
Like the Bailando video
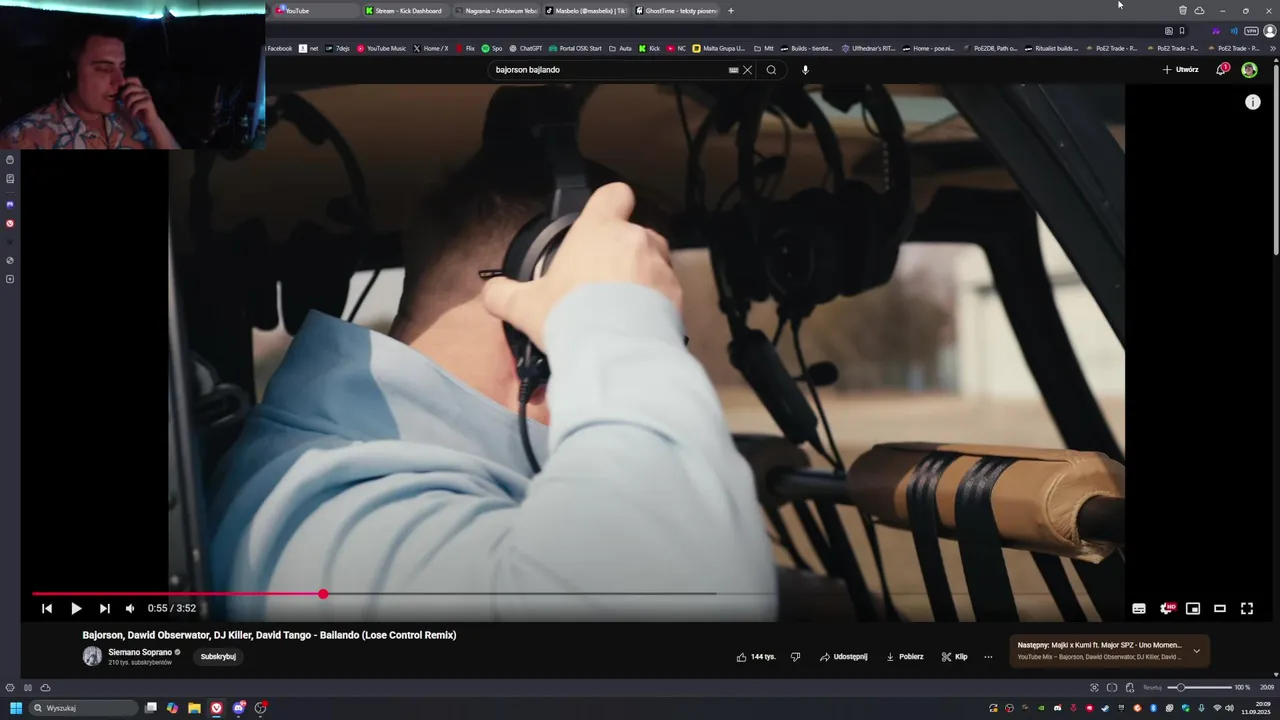tap(756, 657)
